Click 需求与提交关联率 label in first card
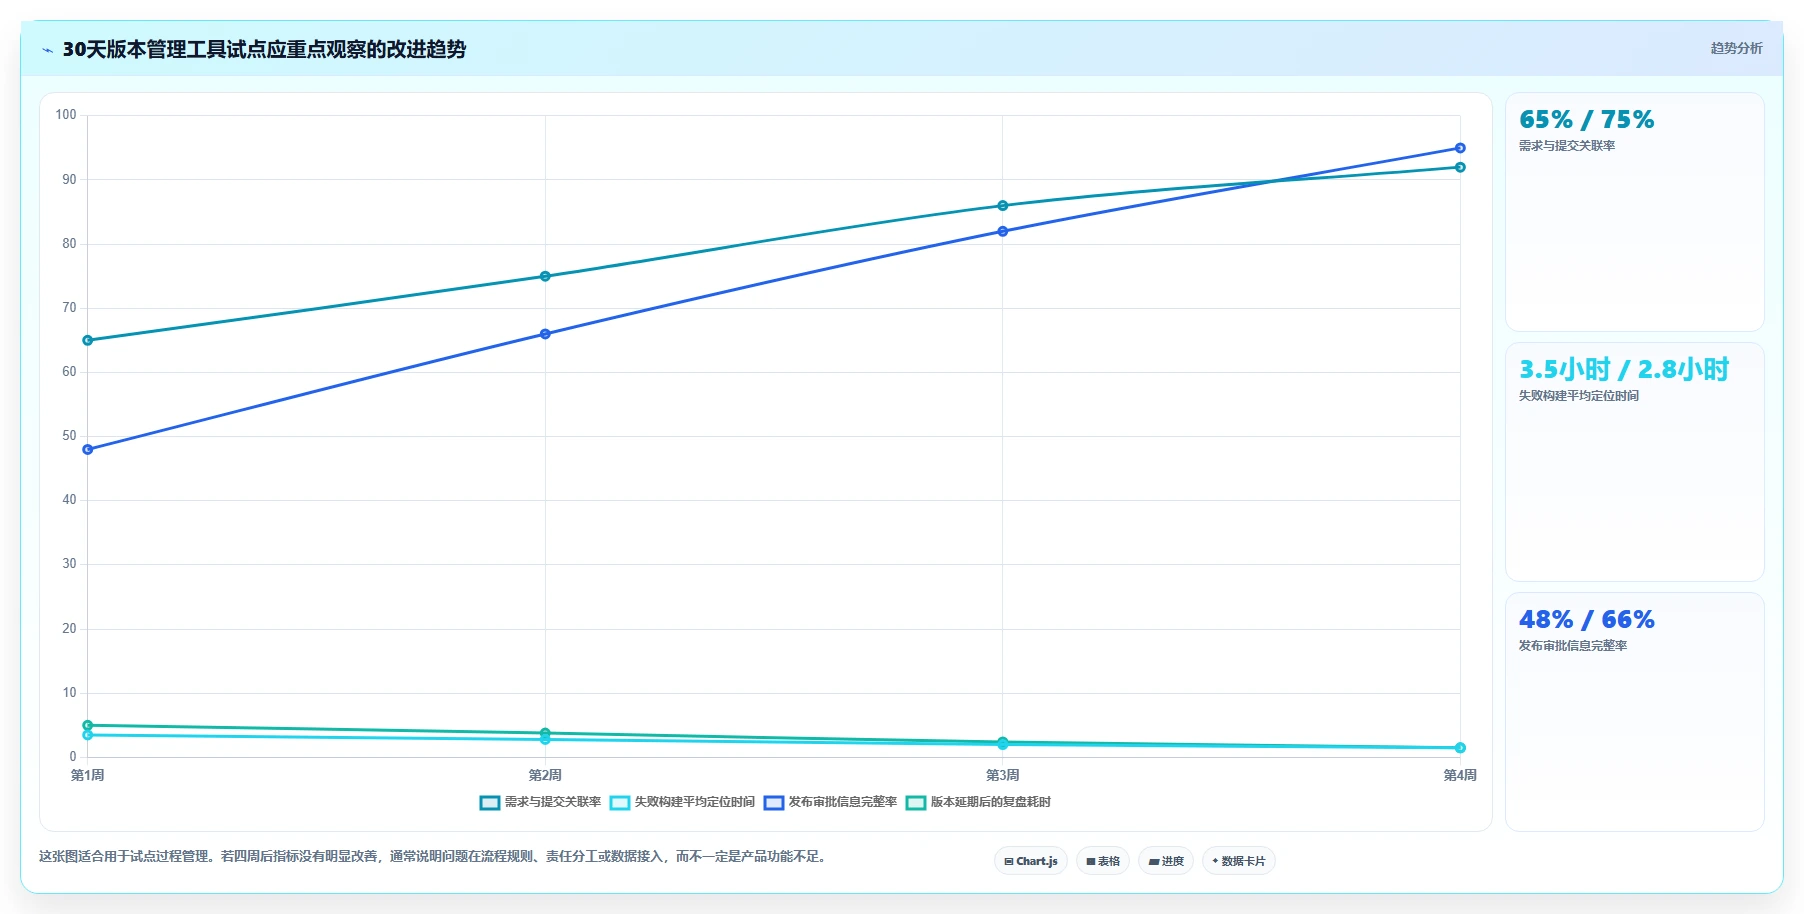The image size is (1804, 914). pos(1567,146)
